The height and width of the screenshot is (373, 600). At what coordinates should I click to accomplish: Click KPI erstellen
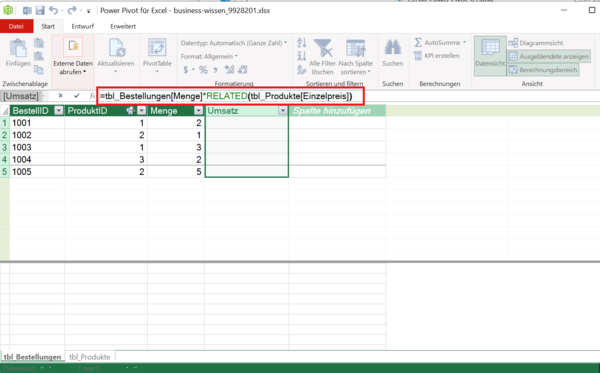pyautogui.click(x=437, y=56)
